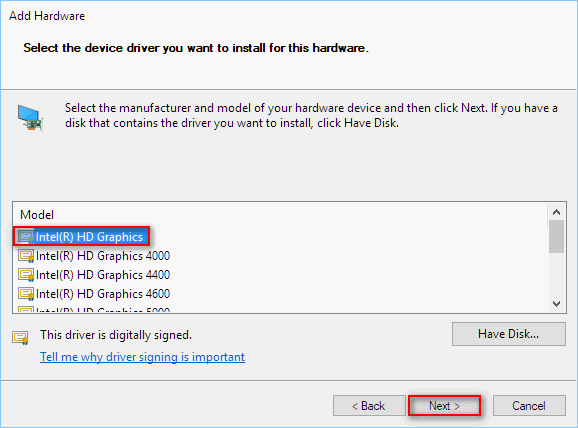Click the model list scroll down arrow
The width and height of the screenshot is (578, 428).
coord(557,304)
